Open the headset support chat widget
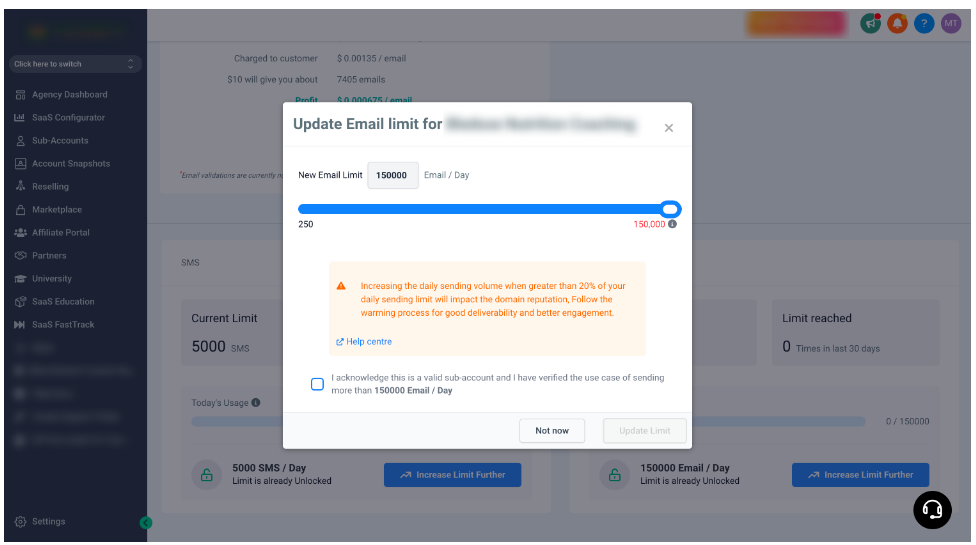This screenshot has width=976, height=545. point(932,510)
